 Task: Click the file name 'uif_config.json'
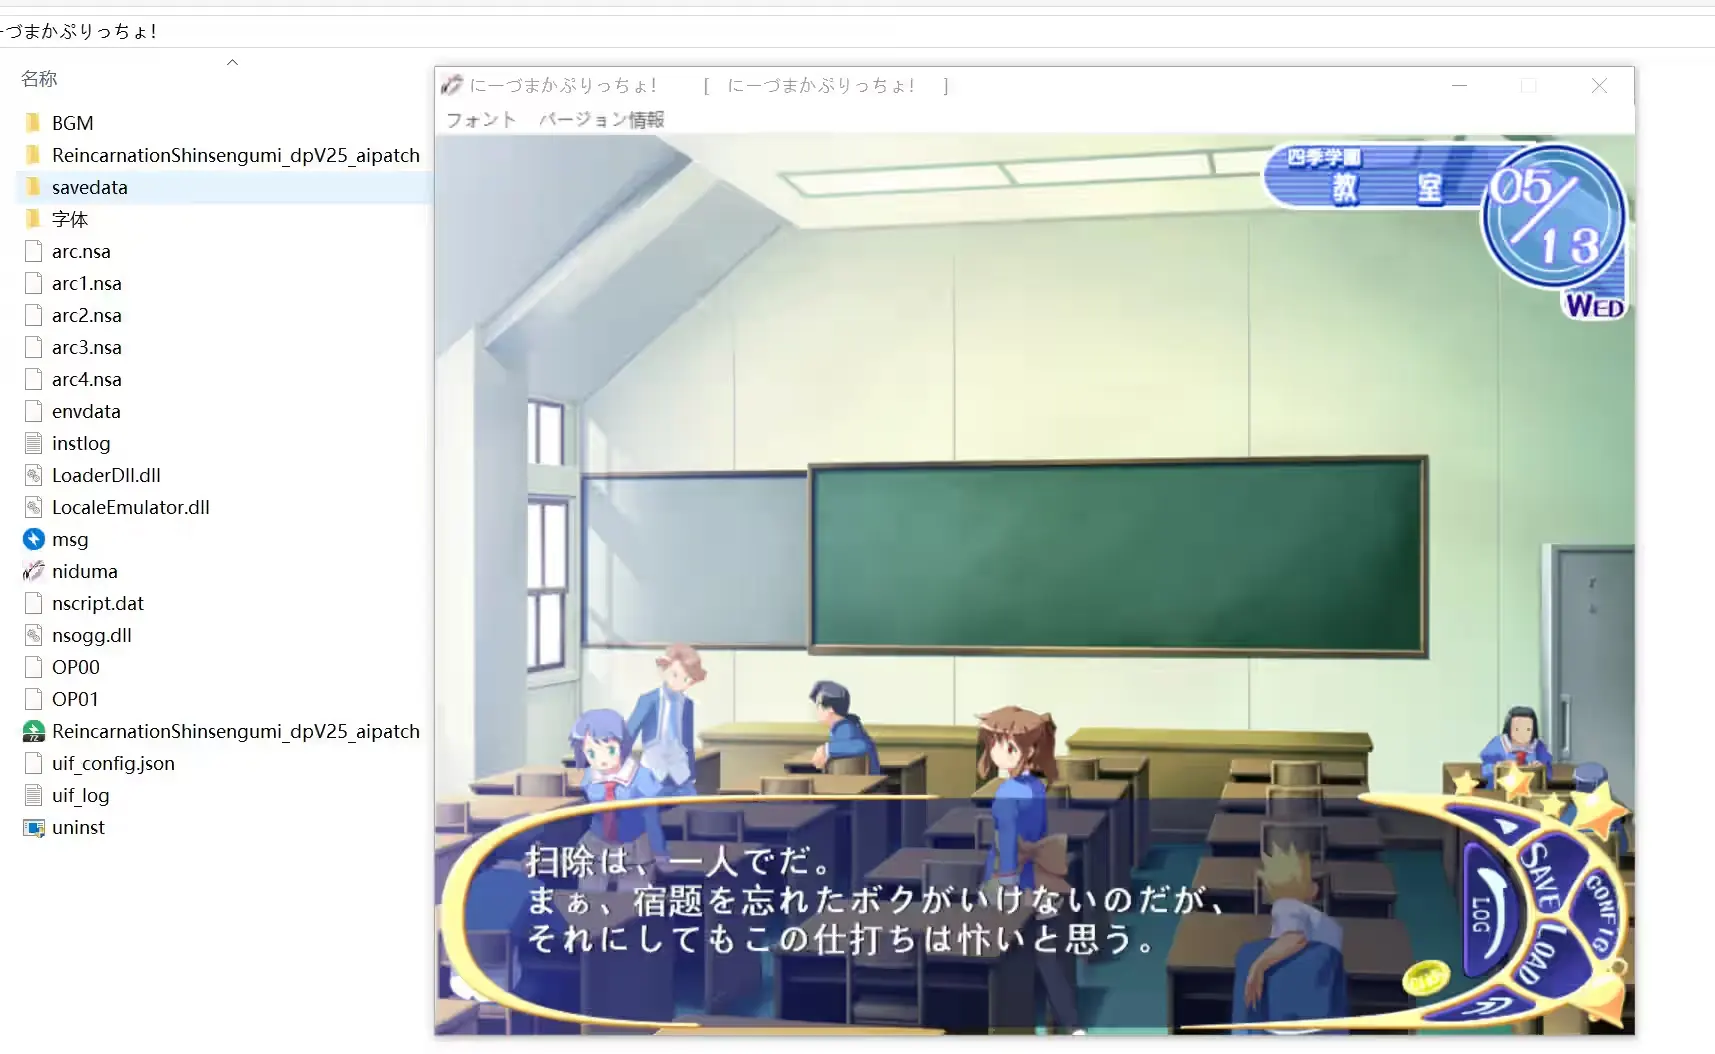pos(113,763)
